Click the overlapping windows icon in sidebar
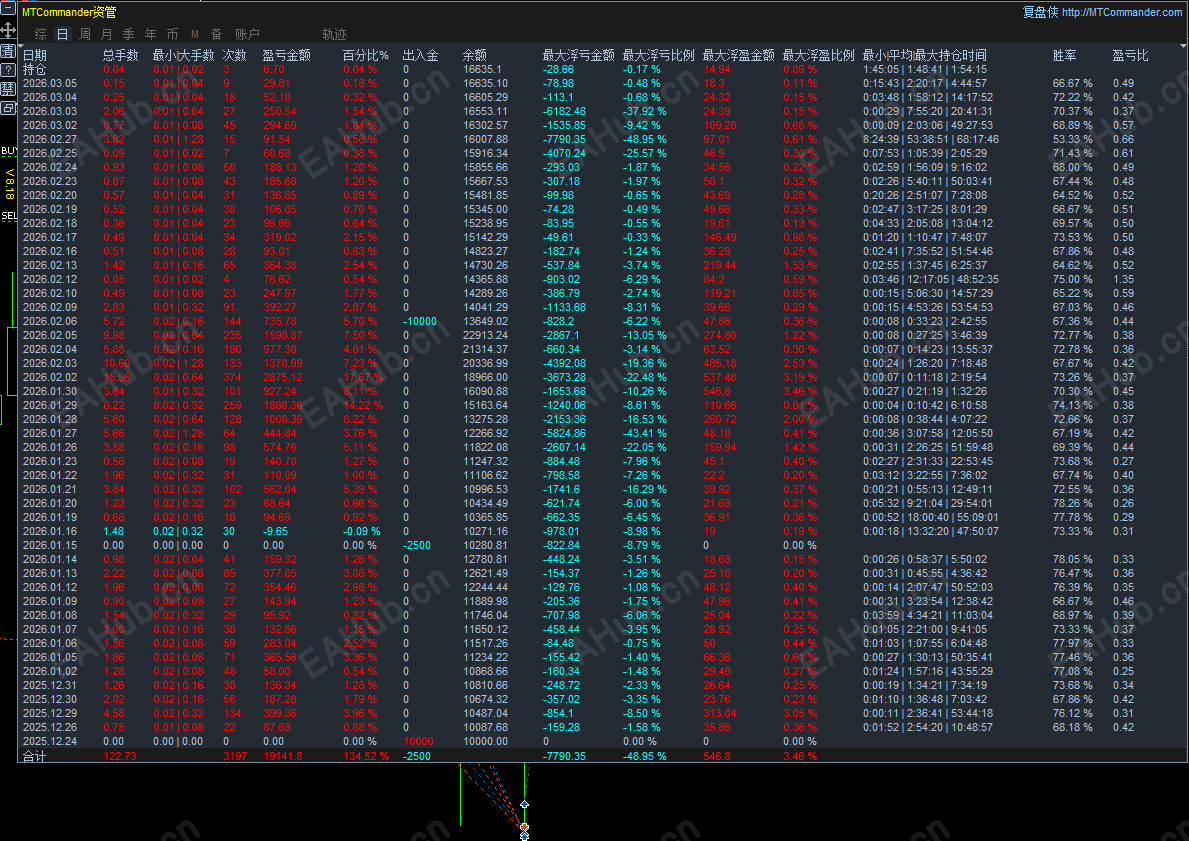This screenshot has width=1189, height=841. (8, 108)
